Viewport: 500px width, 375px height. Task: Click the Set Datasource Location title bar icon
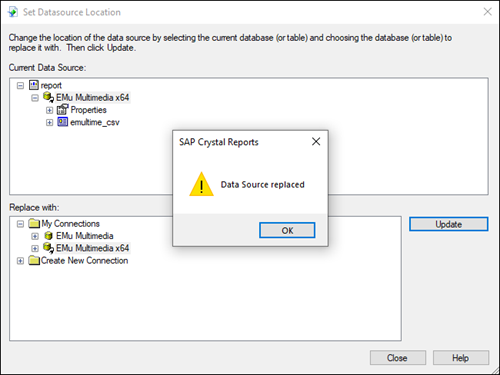(x=13, y=12)
